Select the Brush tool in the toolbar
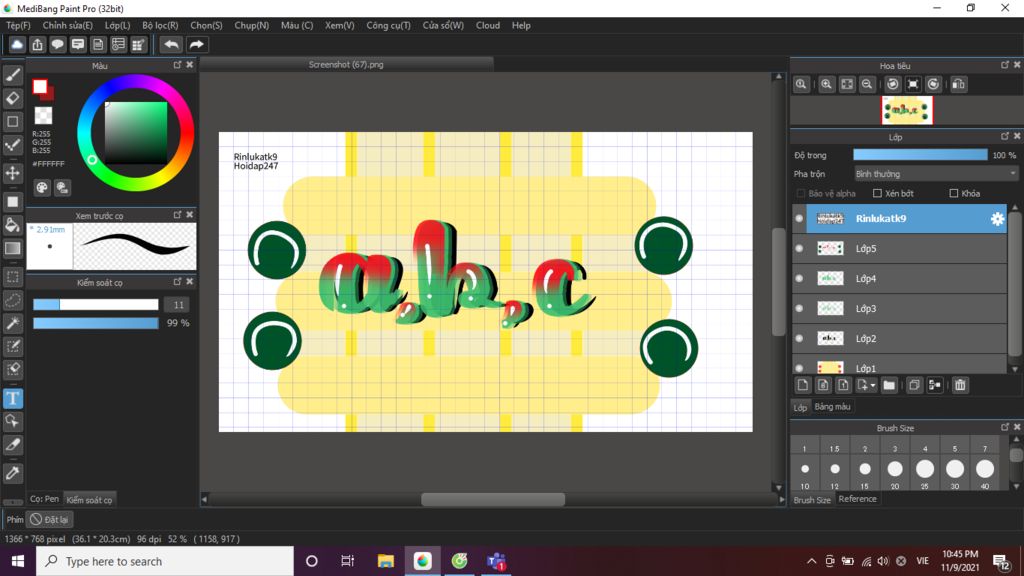1024x576 pixels. 12,75
